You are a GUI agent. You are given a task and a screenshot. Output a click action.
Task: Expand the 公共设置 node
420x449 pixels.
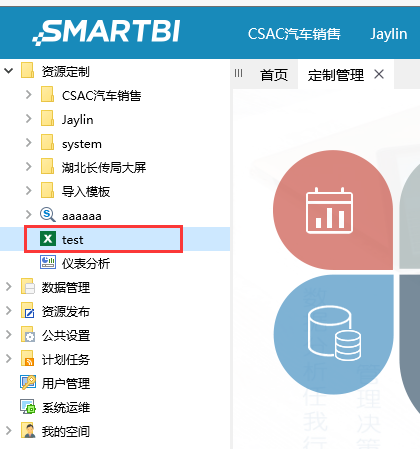[x=9, y=335]
